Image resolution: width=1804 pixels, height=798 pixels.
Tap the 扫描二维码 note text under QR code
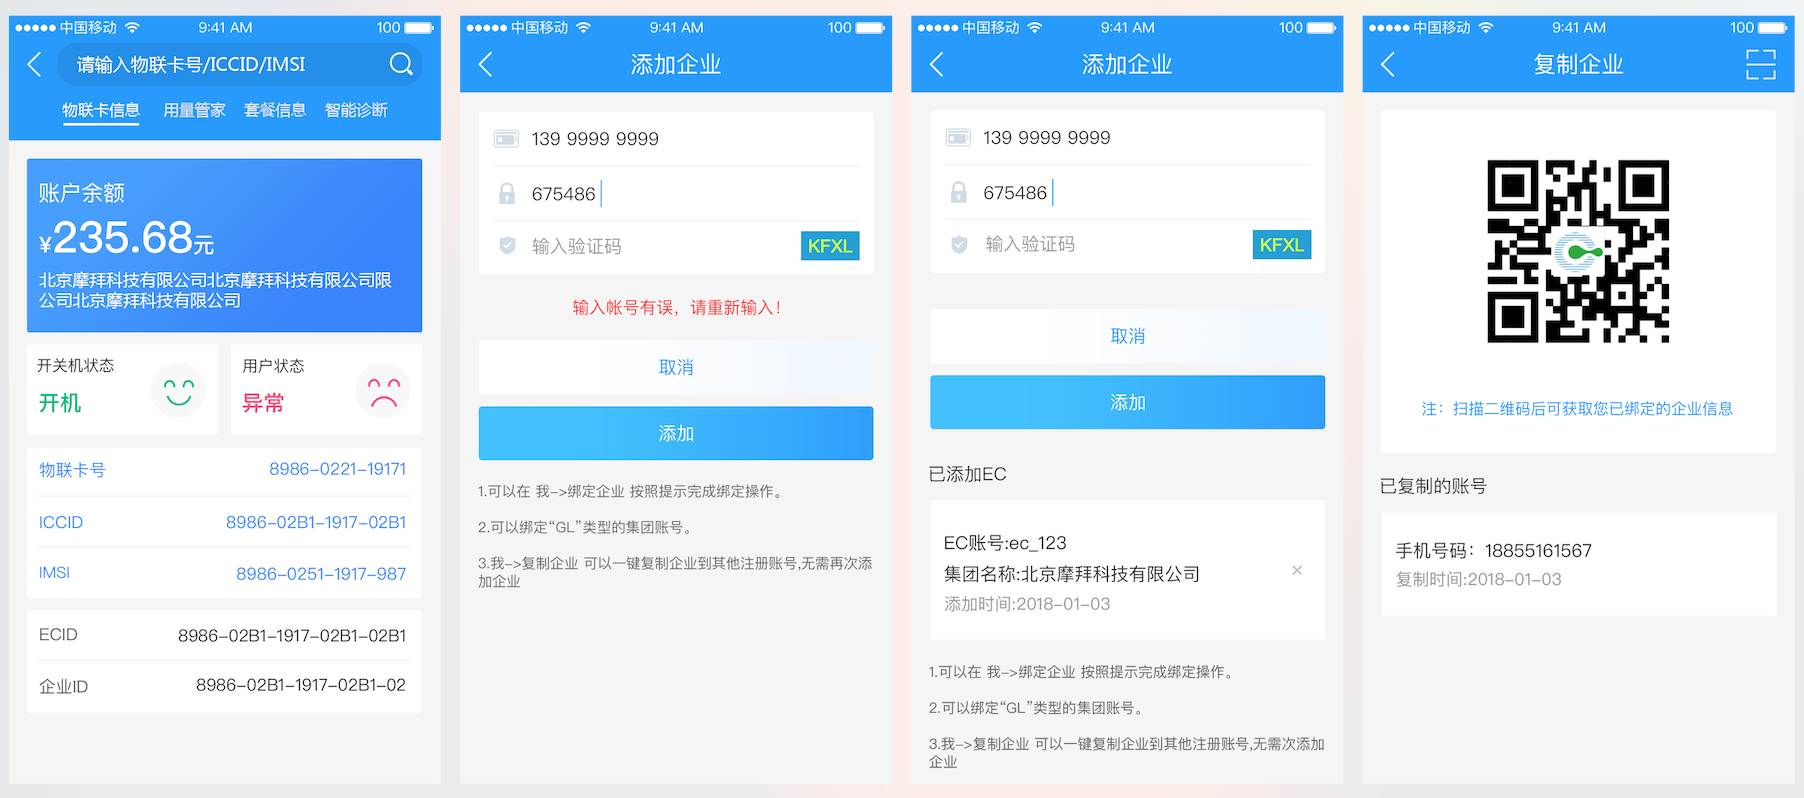(1578, 409)
